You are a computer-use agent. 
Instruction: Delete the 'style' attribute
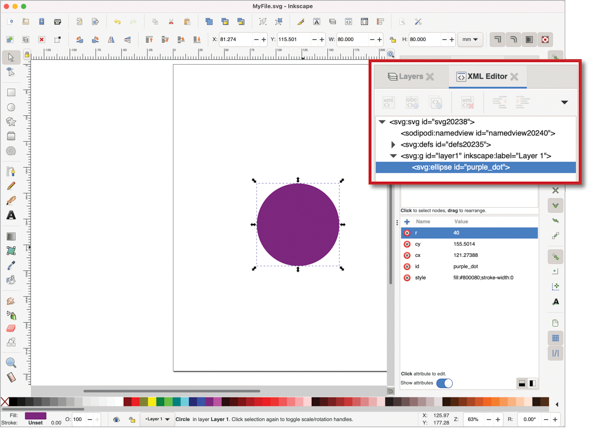407,278
